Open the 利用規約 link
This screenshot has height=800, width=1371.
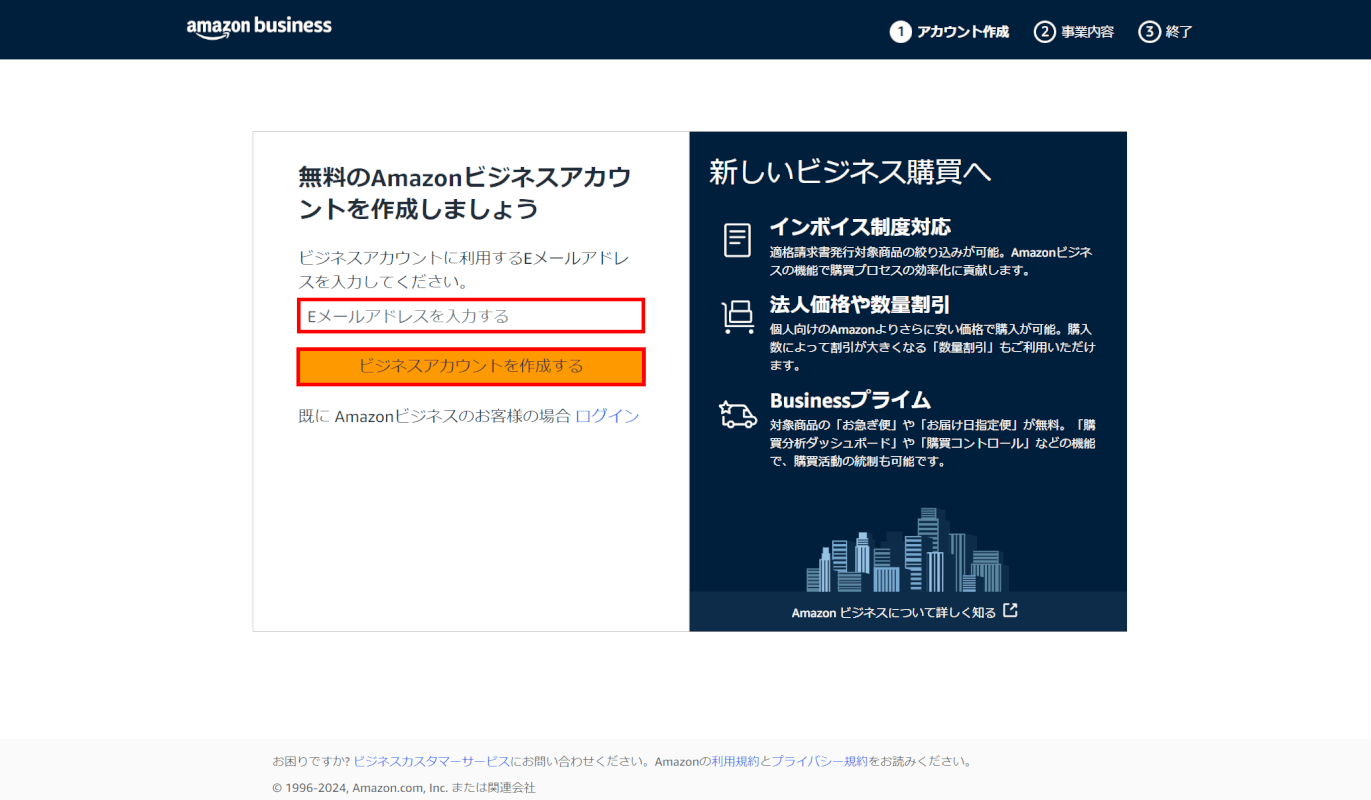pyautogui.click(x=735, y=761)
